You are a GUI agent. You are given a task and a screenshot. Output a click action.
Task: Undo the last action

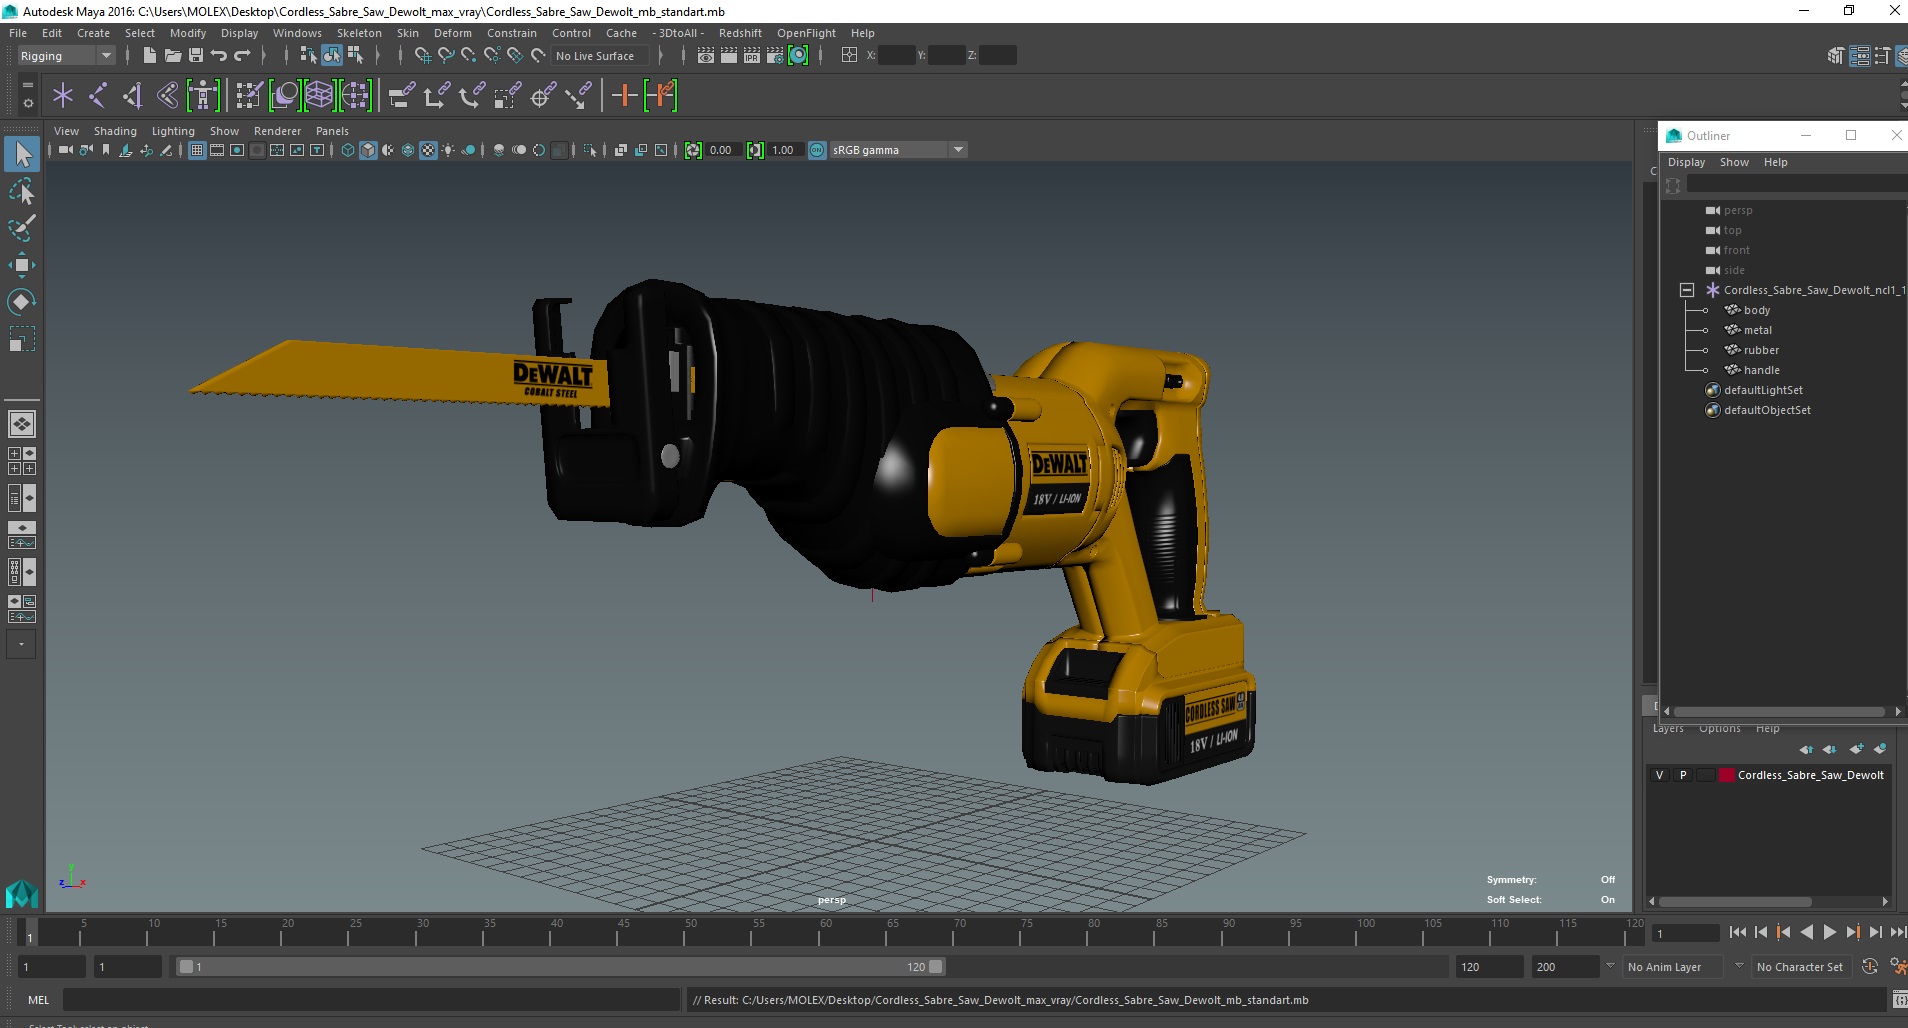[x=219, y=56]
